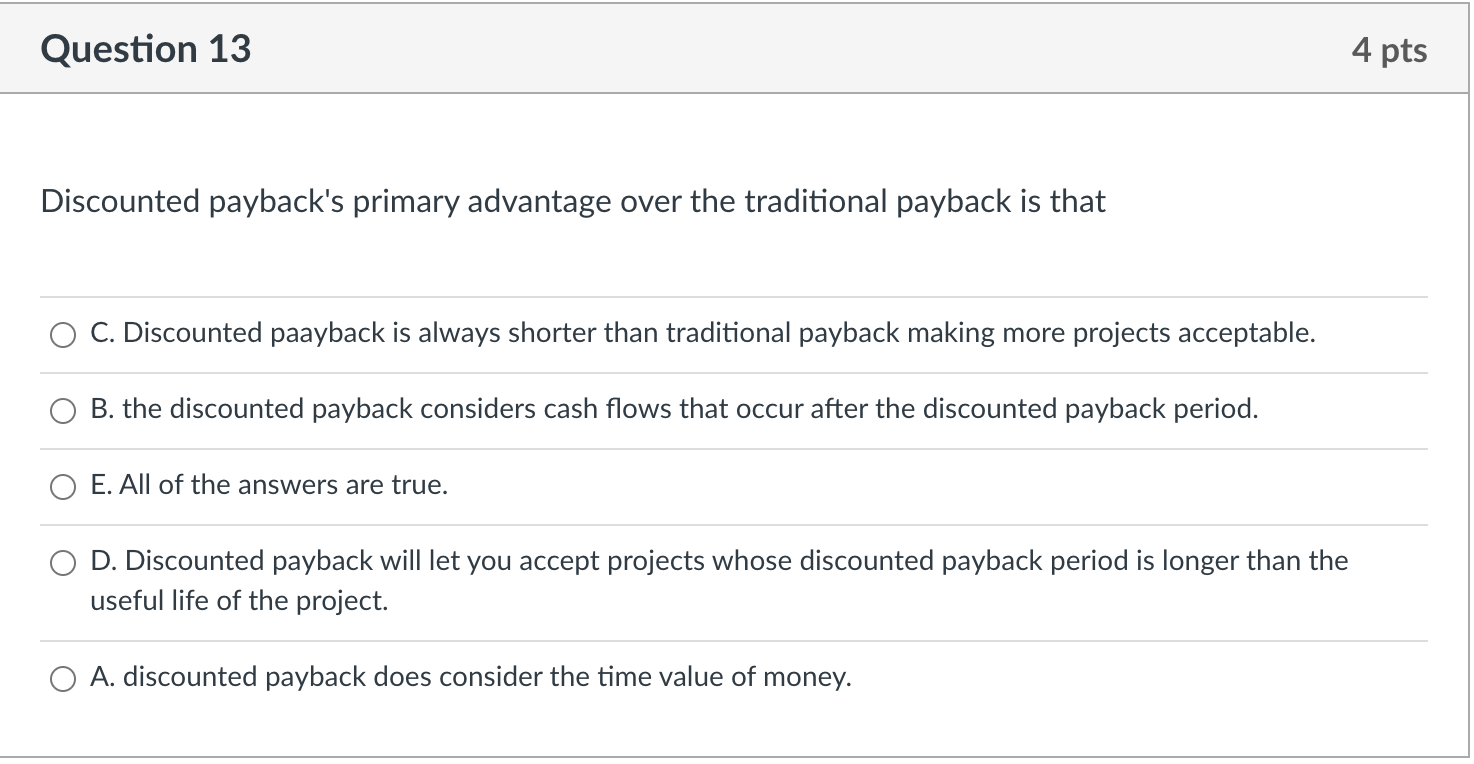Screen dimensions: 1474x764
Task: Select radio button for option E
Action: click(63, 486)
